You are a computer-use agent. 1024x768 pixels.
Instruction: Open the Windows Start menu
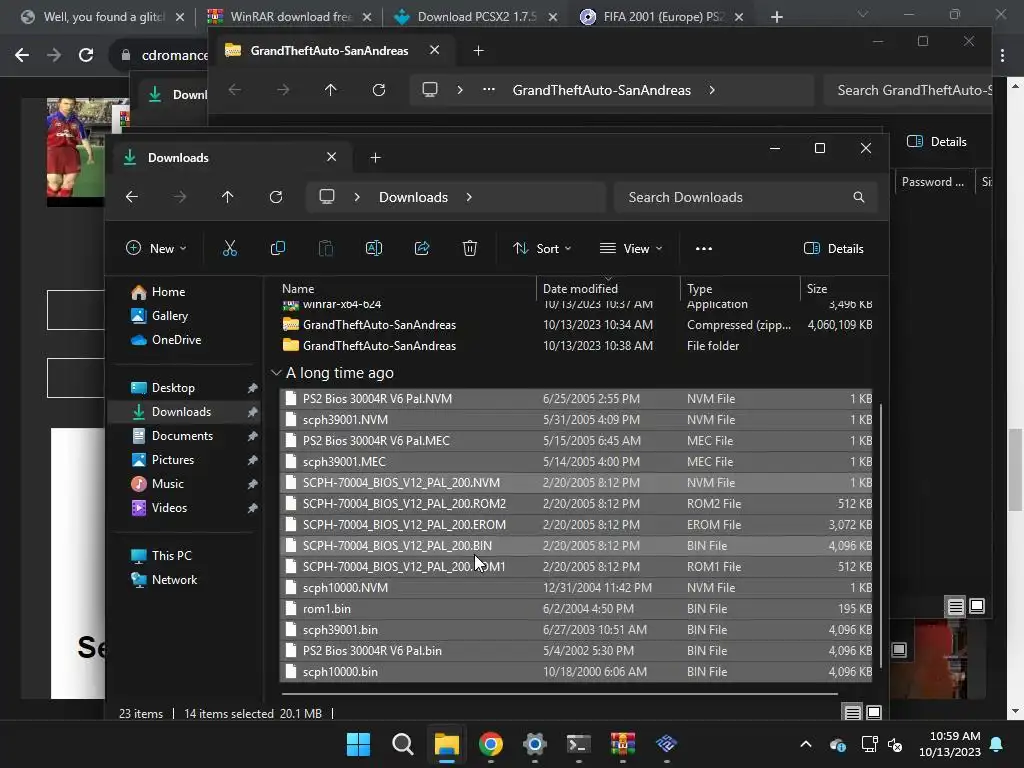click(358, 744)
